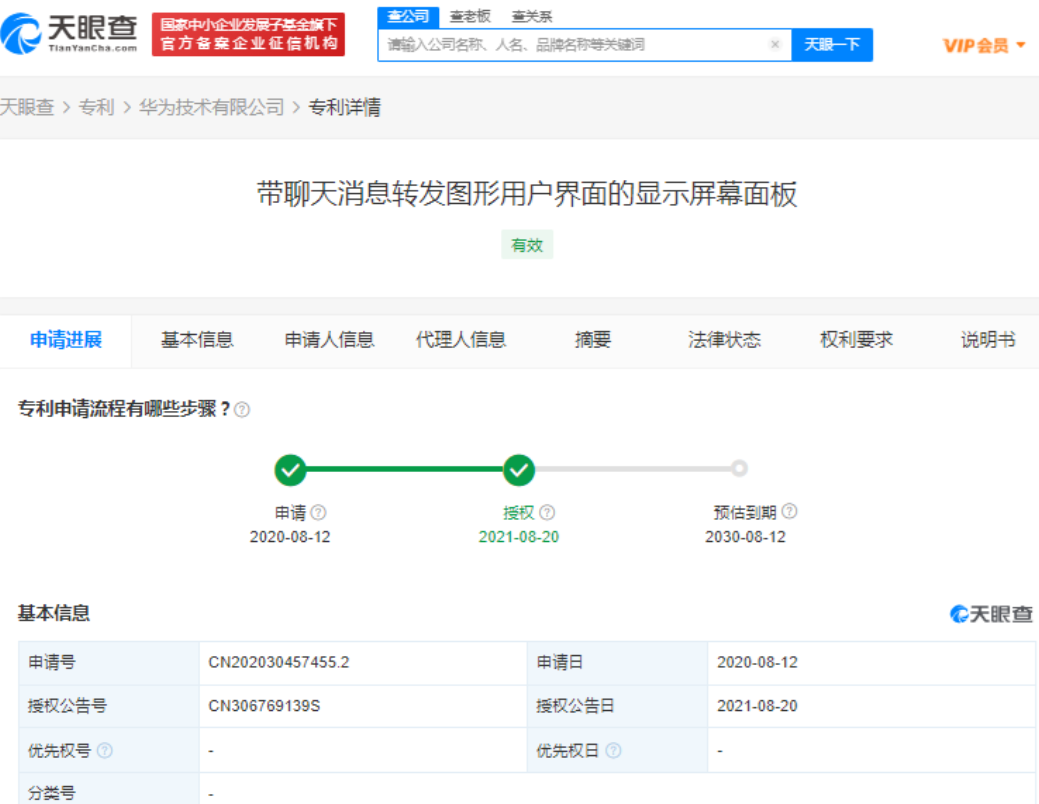Click the patent title 带聊天消息转发图形用户界面的显示屏幕面板
1039x804 pixels.
click(527, 194)
